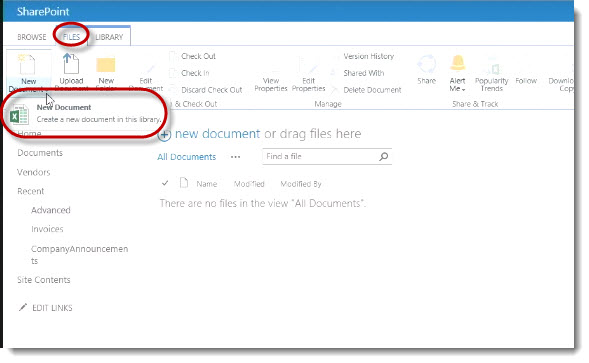Click the Check In command
Screen dimensions: 589x363
point(195,73)
